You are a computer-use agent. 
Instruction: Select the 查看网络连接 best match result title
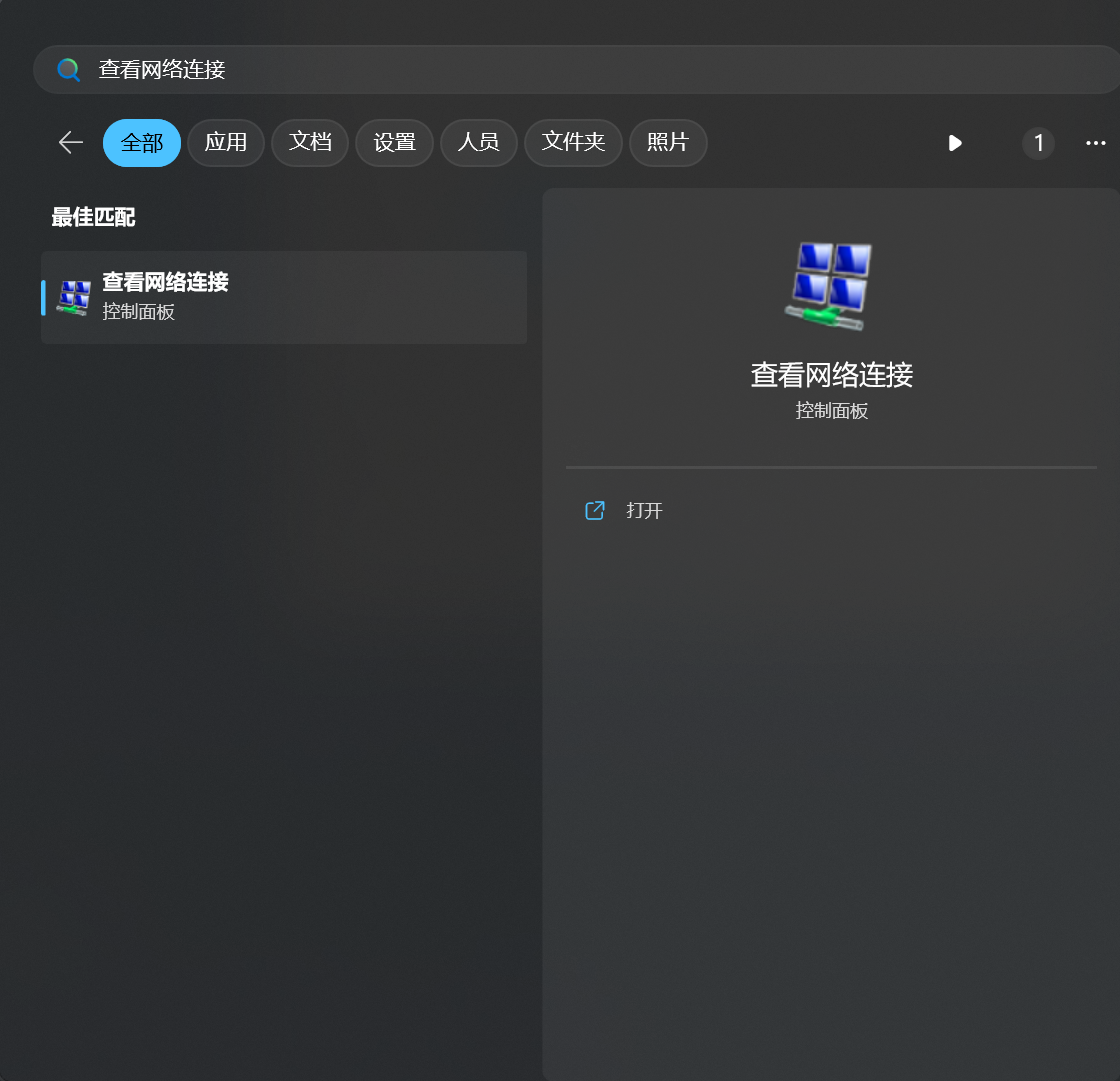click(165, 283)
